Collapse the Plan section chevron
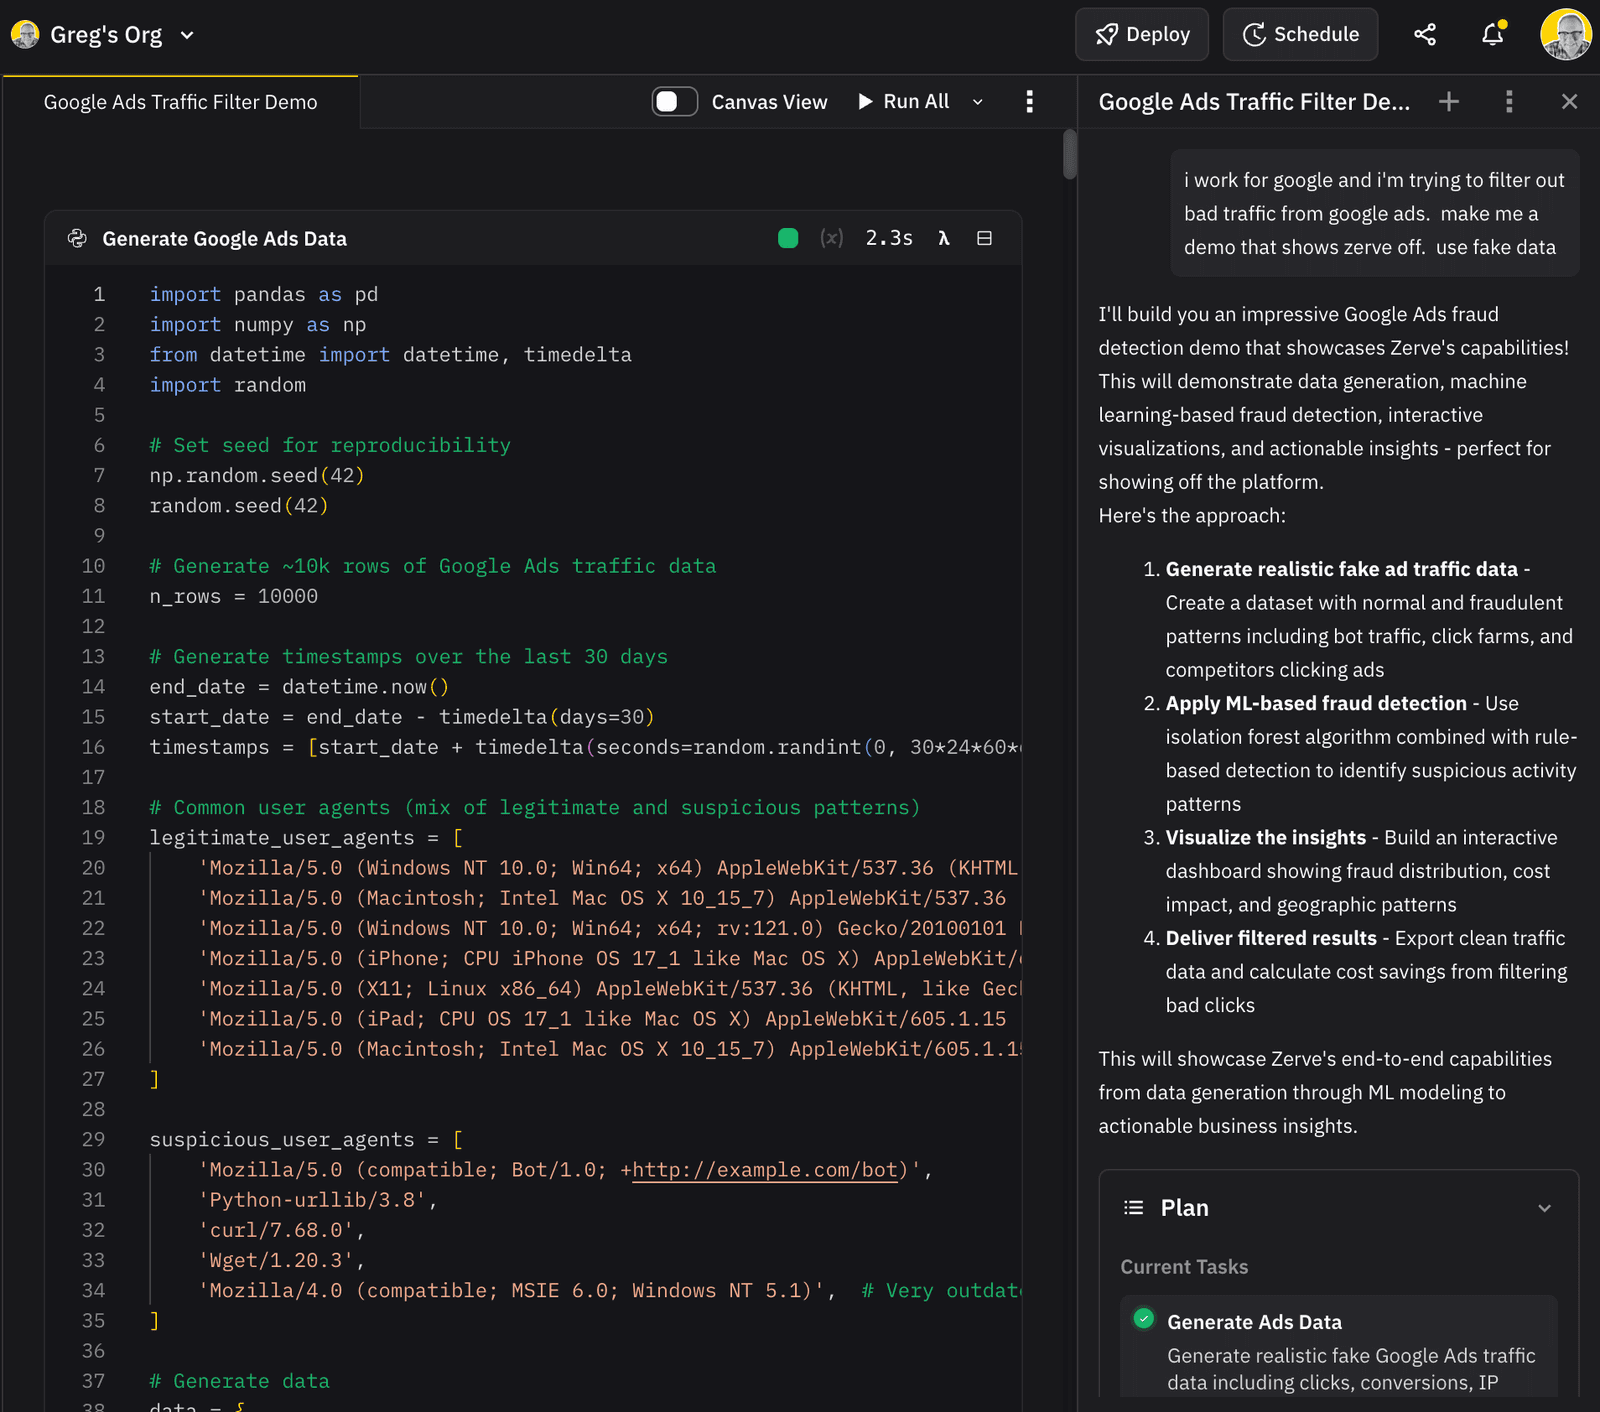Viewport: 1600px width, 1412px height. click(1543, 1207)
